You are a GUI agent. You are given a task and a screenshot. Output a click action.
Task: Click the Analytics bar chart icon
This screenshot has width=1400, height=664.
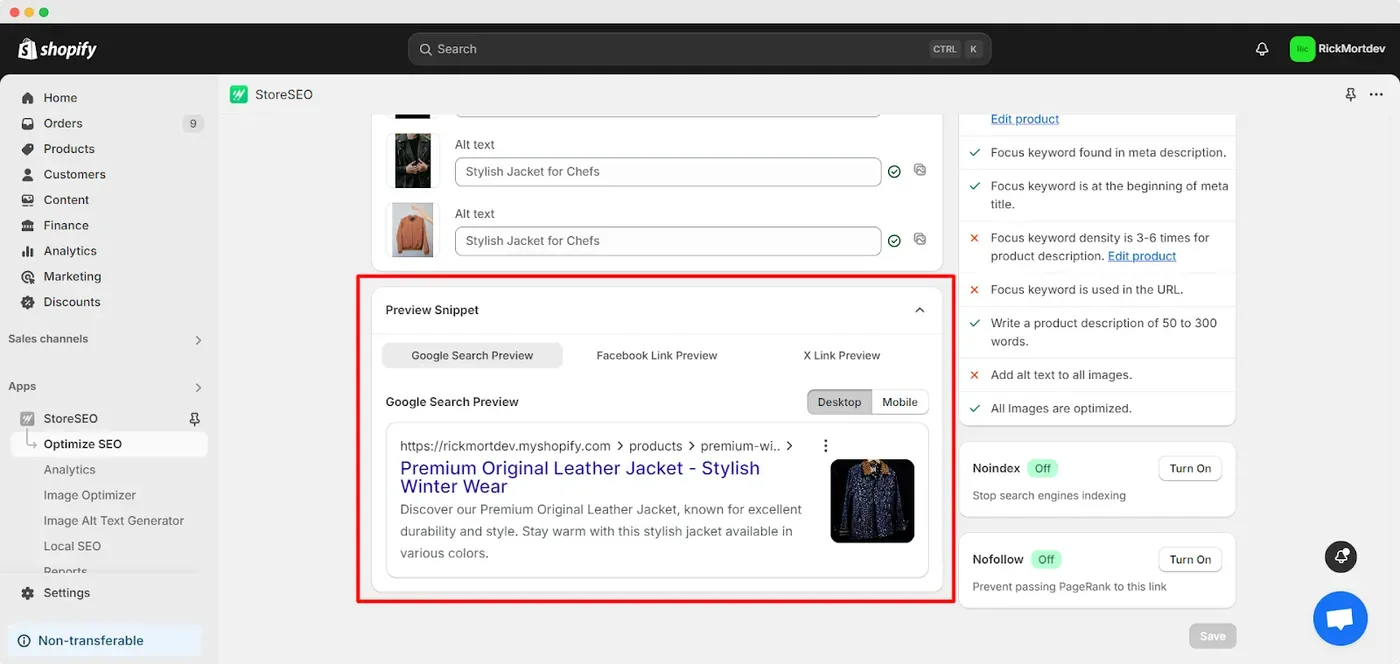coord(27,251)
